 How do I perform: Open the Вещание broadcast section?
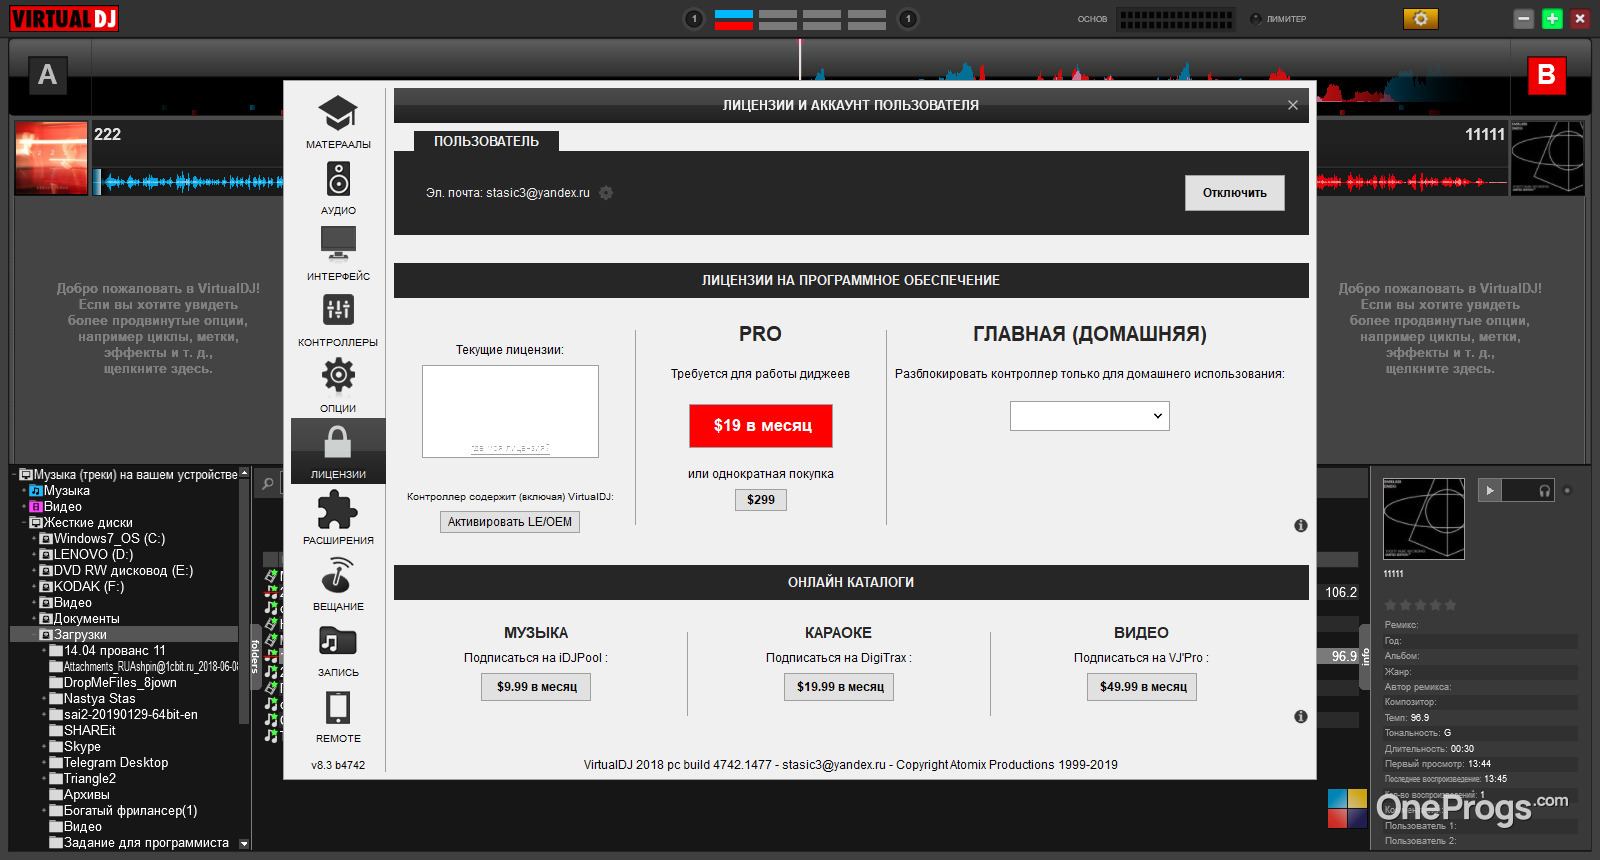tap(338, 583)
